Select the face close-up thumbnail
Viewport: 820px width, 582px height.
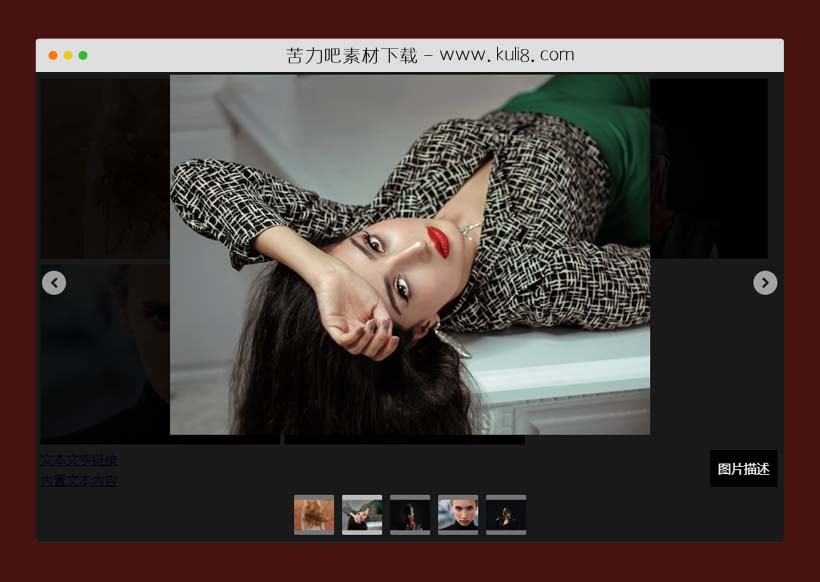[x=458, y=515]
